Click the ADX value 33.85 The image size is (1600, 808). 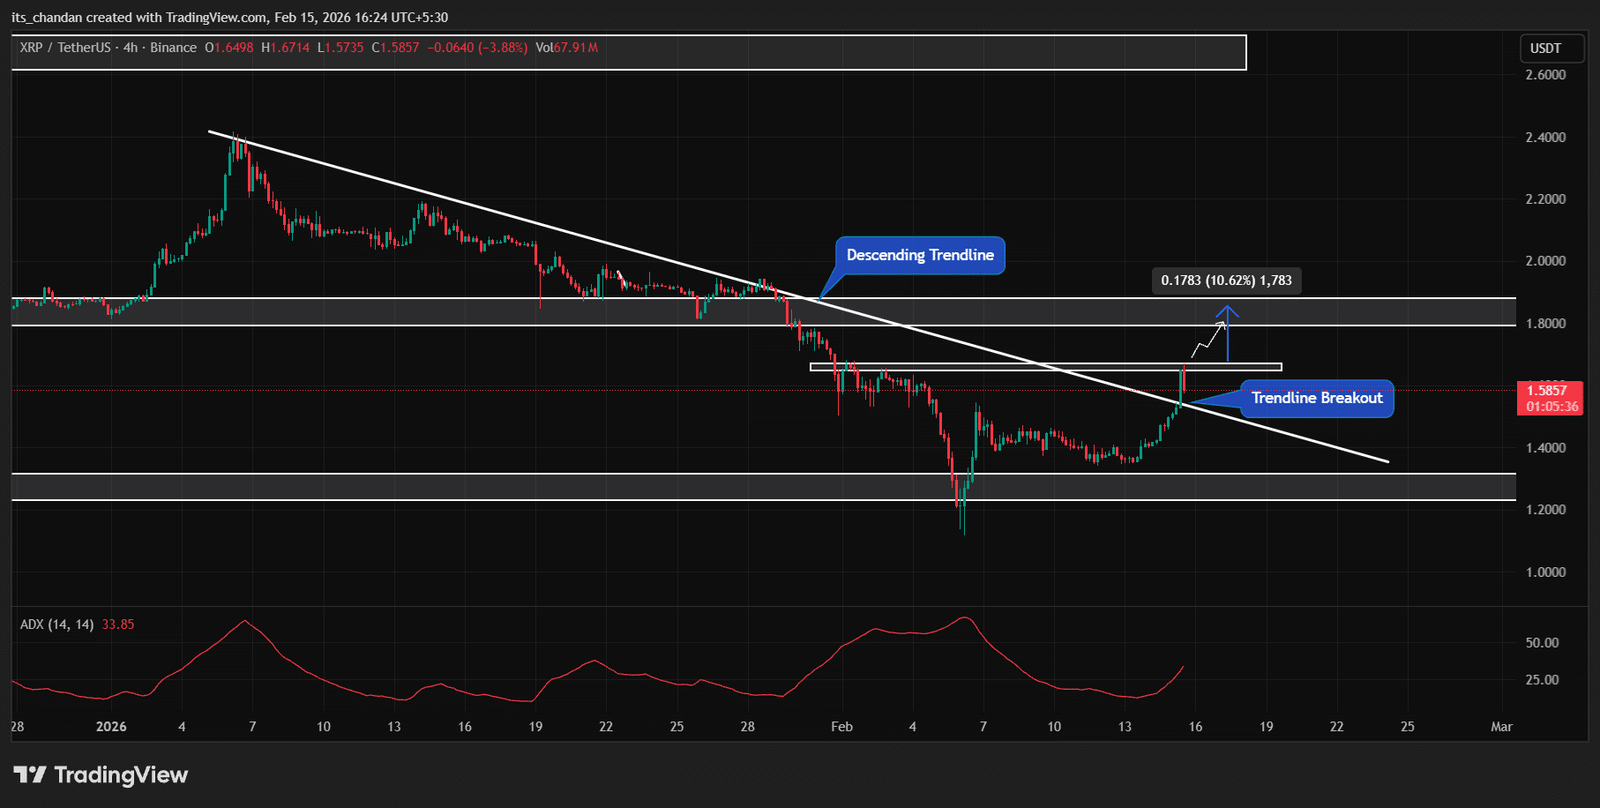118,624
